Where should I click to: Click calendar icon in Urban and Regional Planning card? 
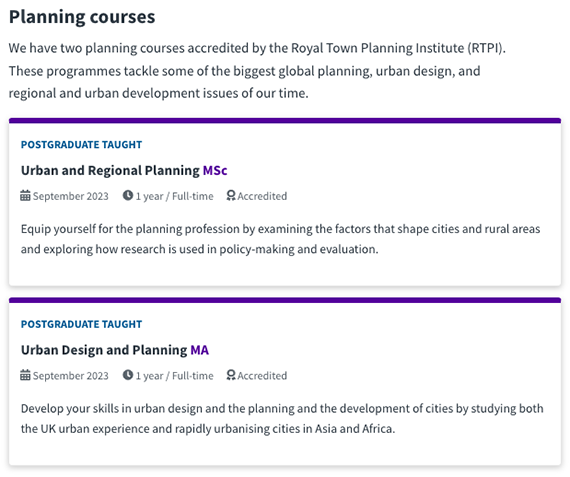(25, 196)
